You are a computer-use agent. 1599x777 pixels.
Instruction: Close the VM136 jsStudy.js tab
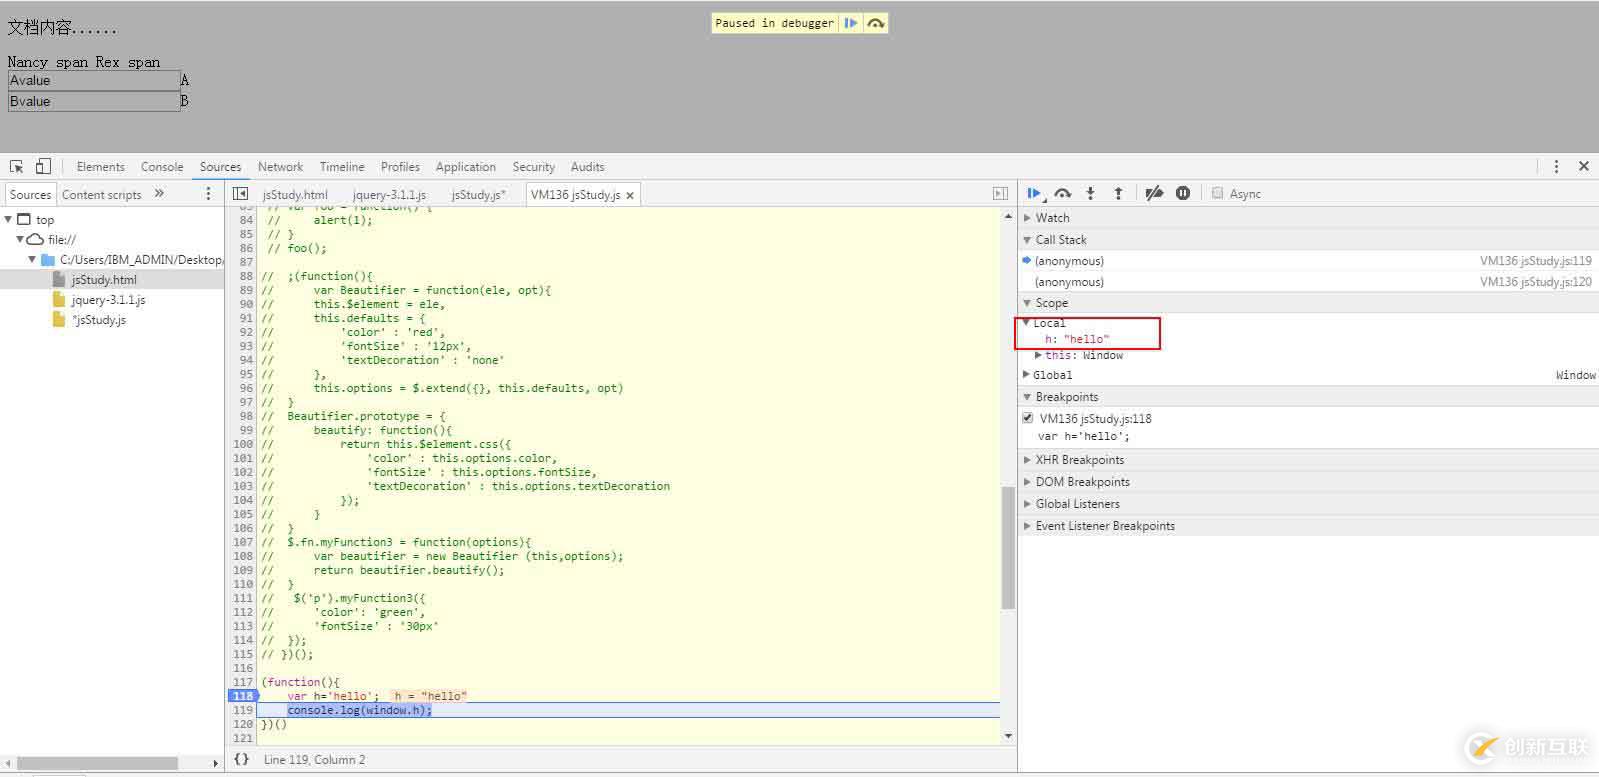630,195
